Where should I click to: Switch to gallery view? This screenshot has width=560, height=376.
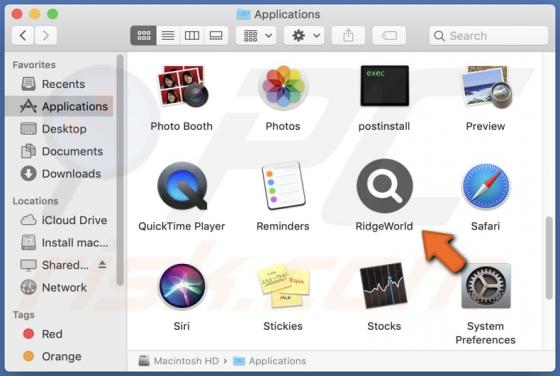point(216,35)
